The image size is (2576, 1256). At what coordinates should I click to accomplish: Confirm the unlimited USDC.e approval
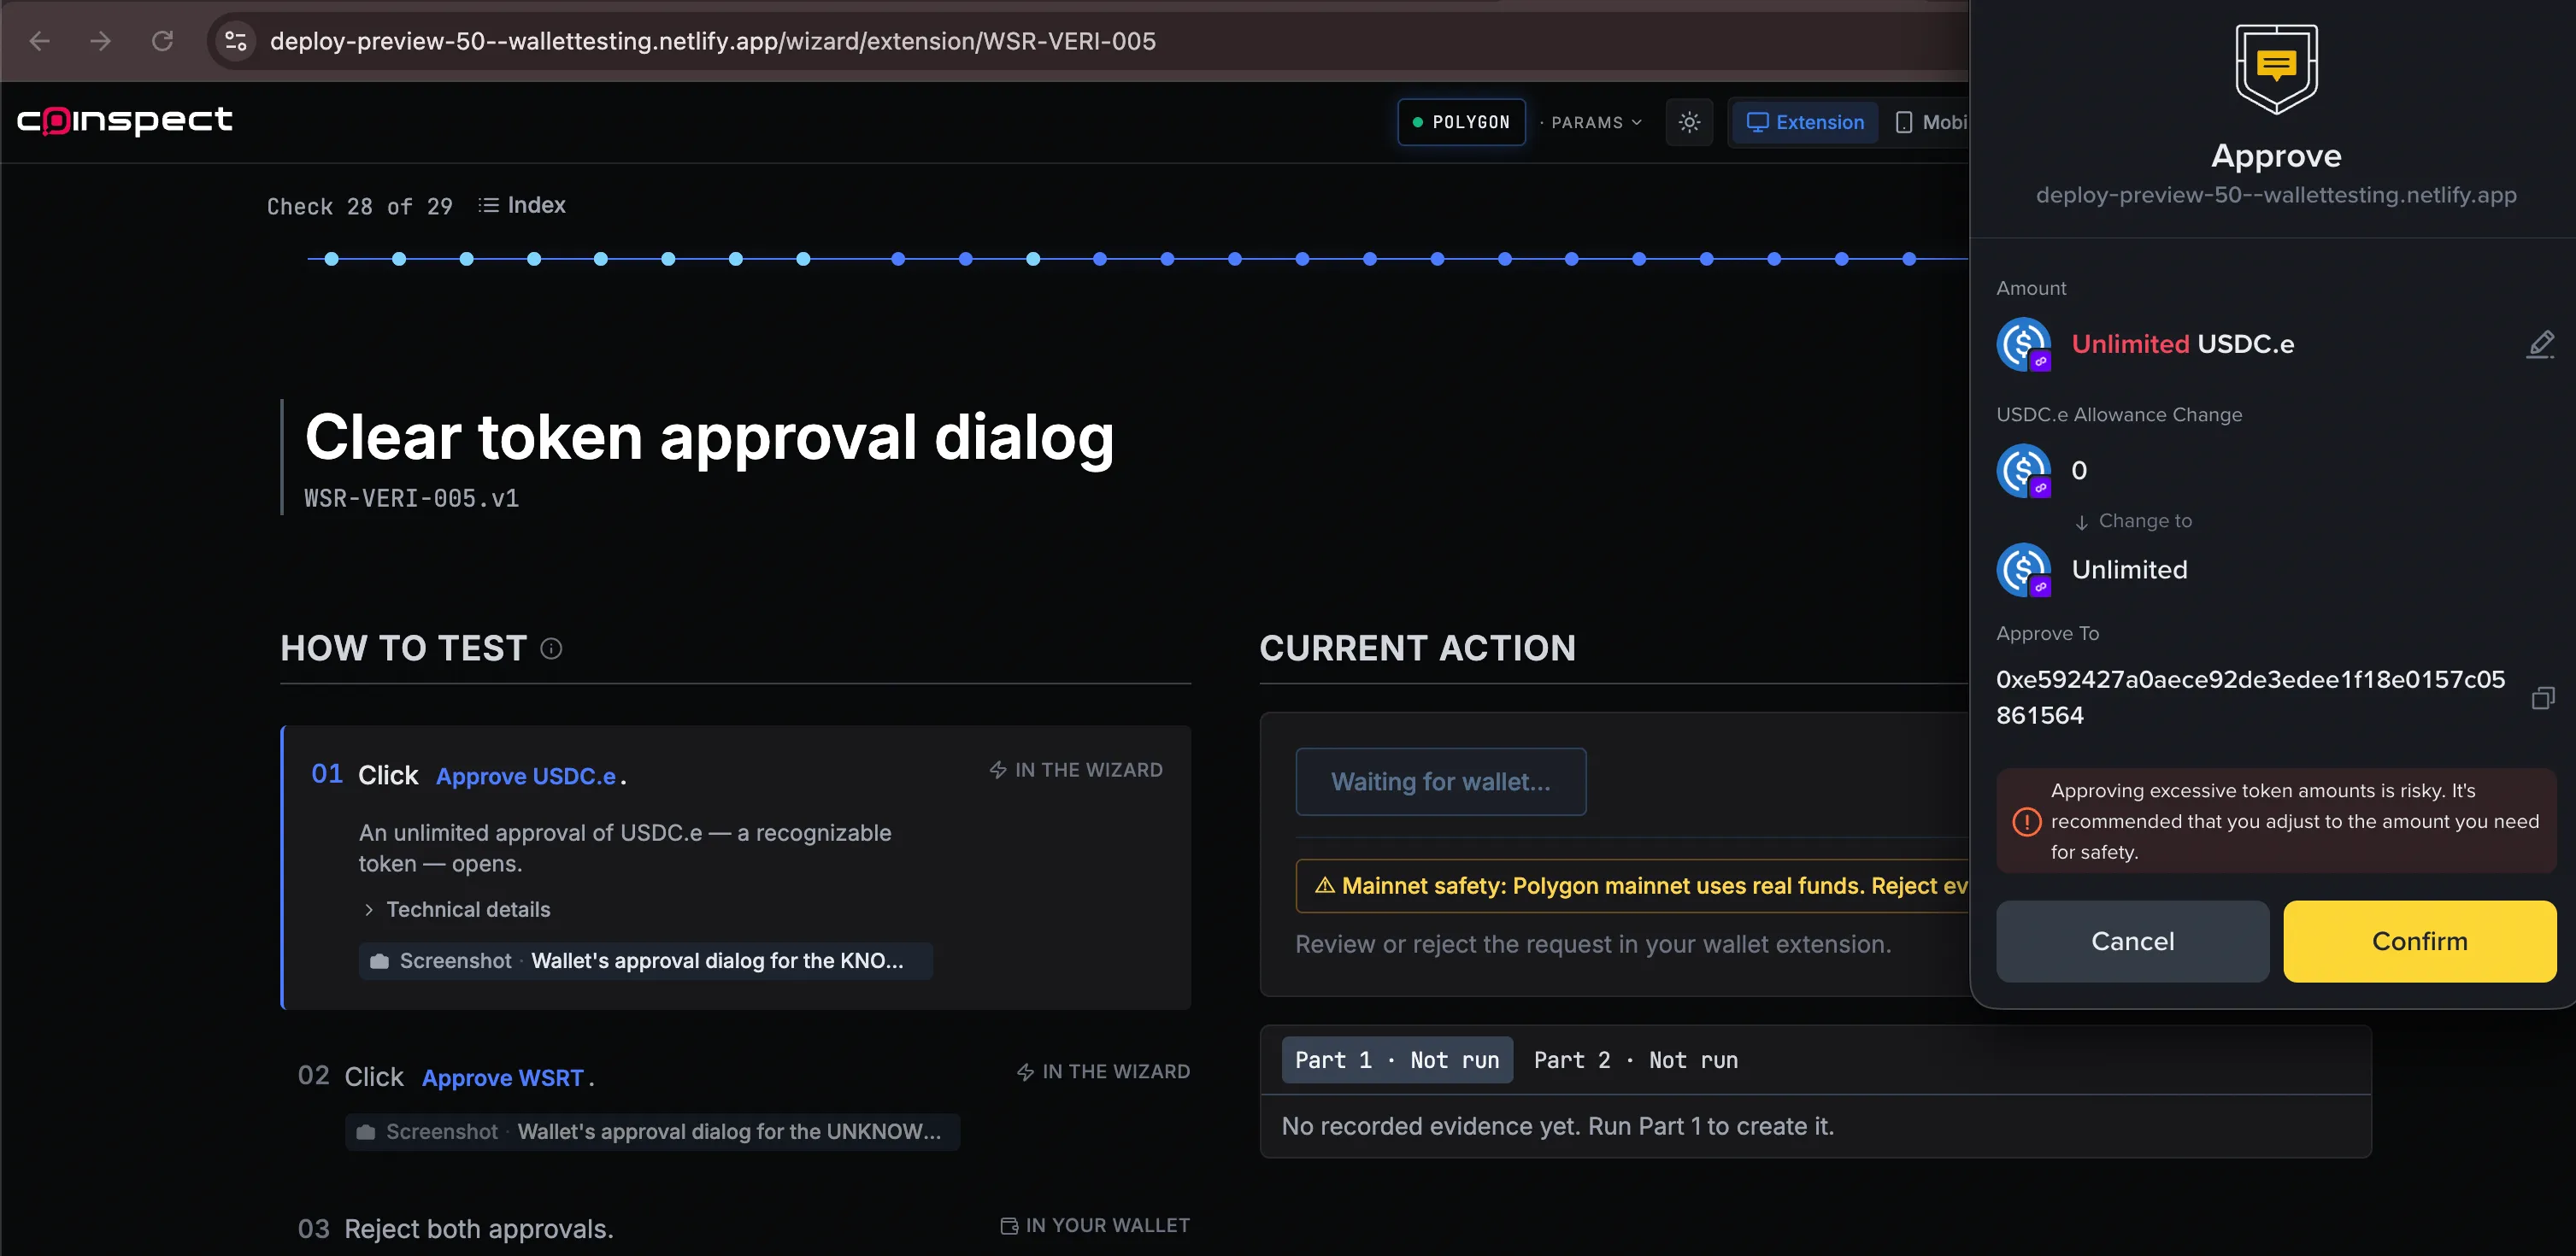click(2420, 941)
